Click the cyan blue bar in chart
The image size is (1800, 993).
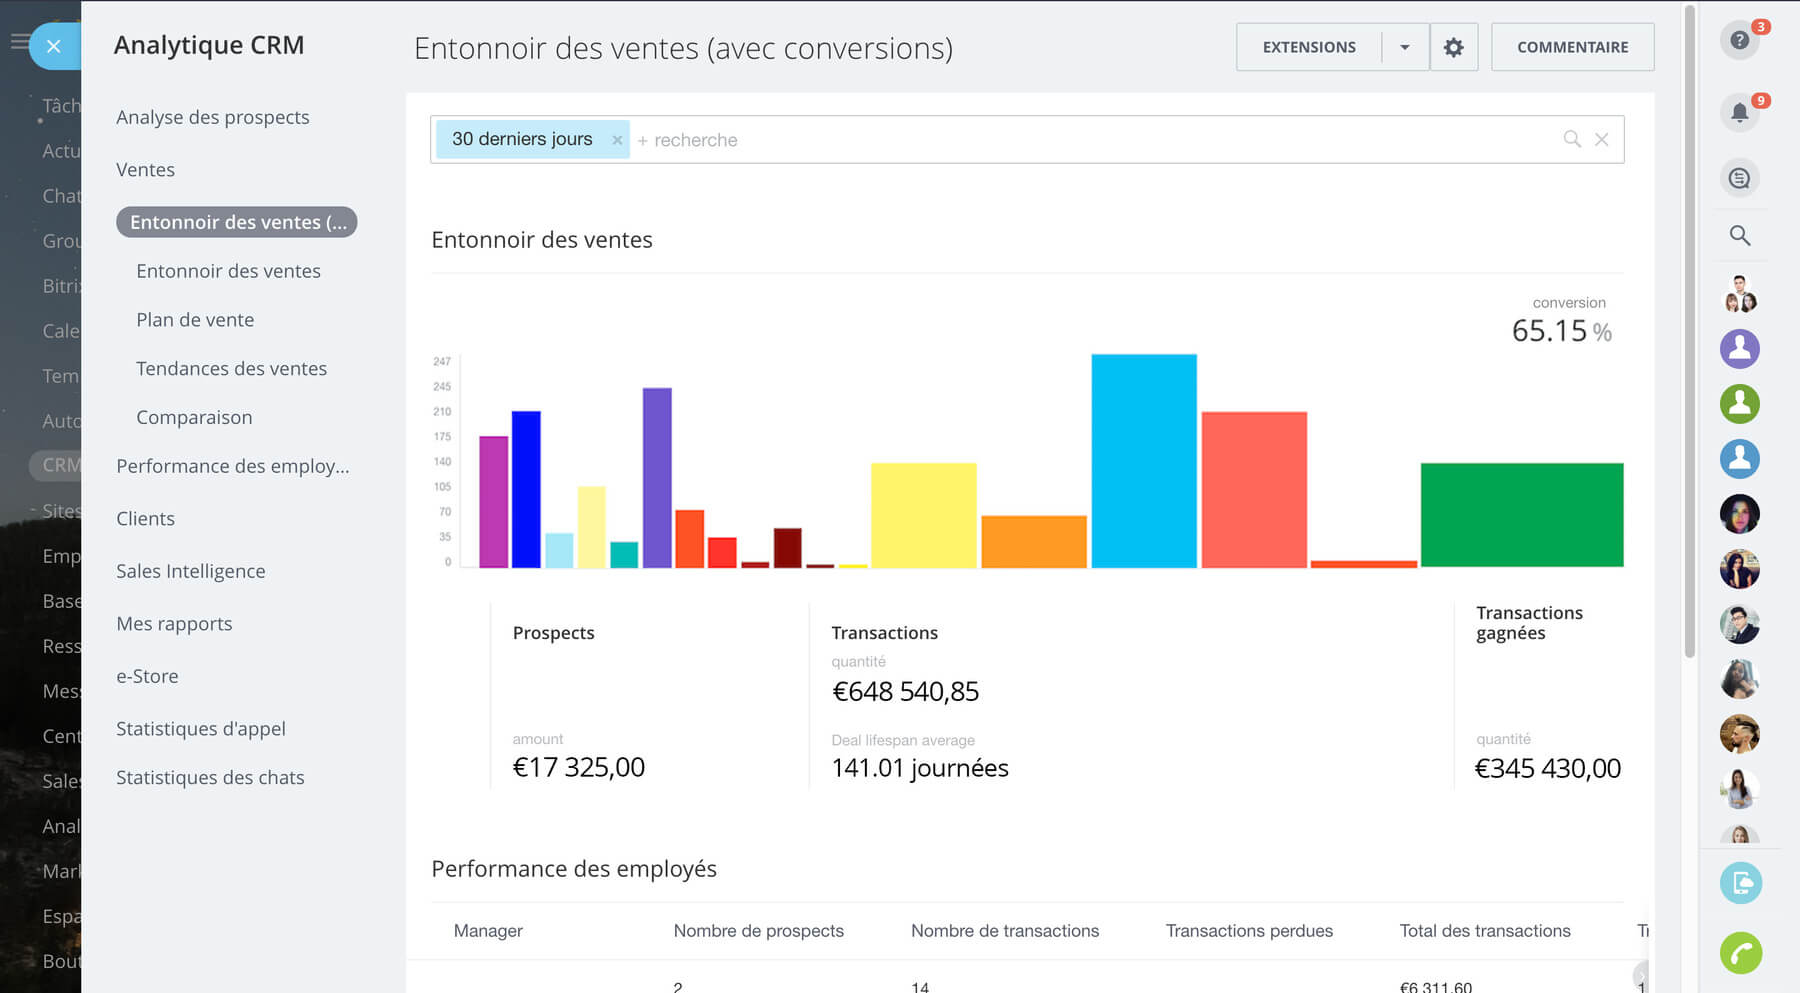pos(1143,461)
